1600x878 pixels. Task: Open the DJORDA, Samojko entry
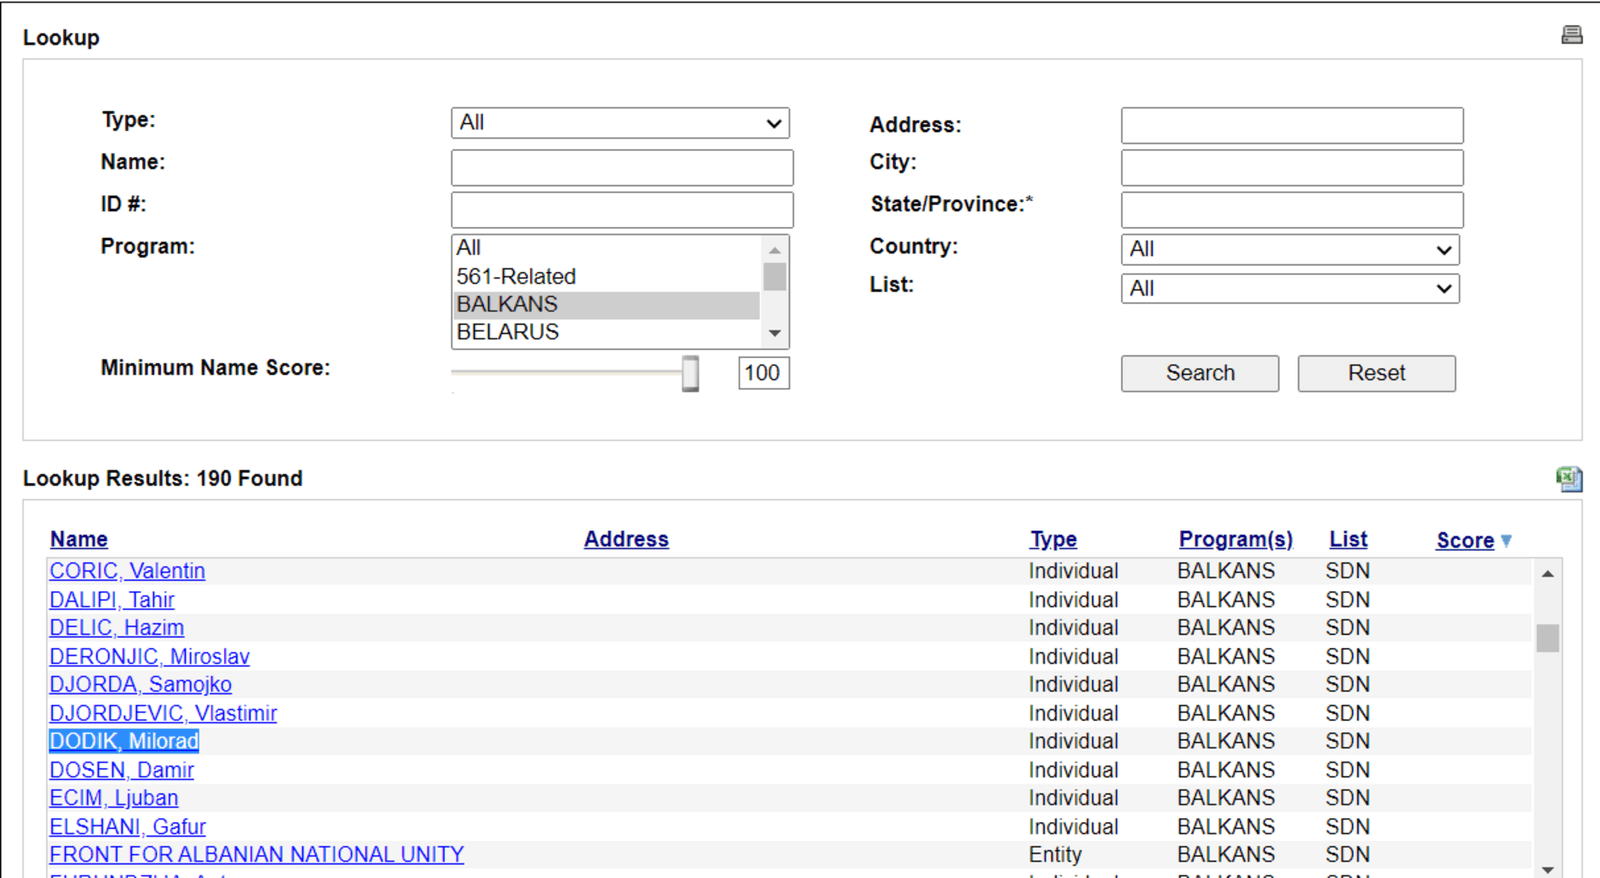[141, 685]
